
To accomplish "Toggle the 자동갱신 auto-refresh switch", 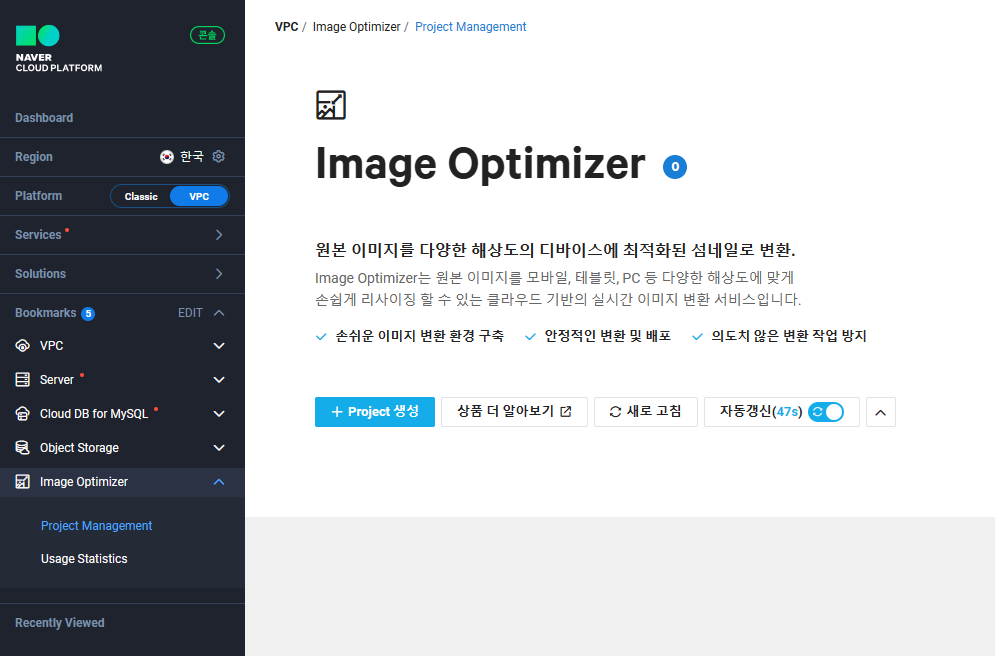I will coord(826,412).
